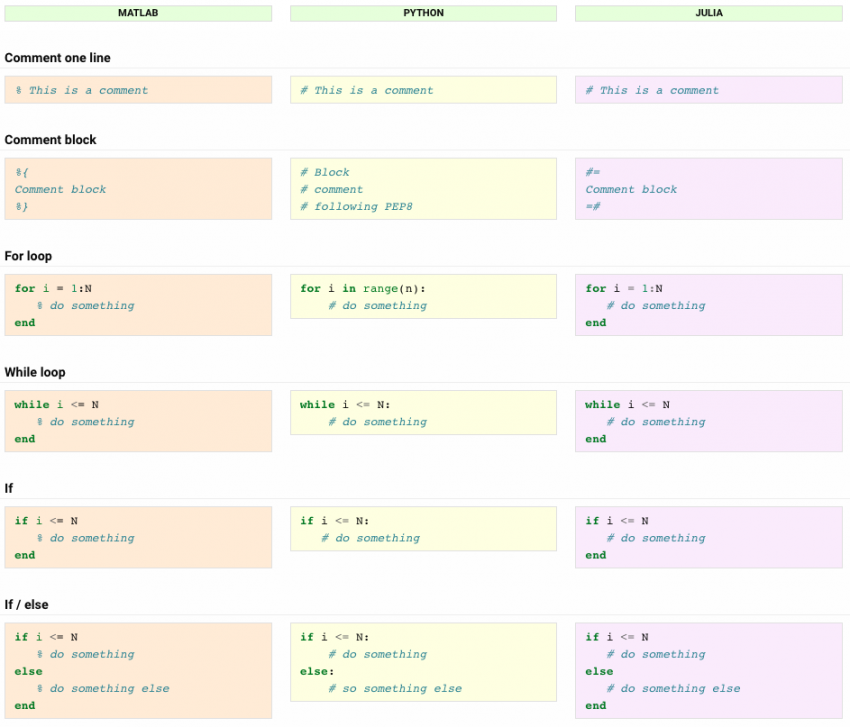Viewport: 850px width, 727px height.
Task: Select the JULIA column header
Action: (x=708, y=13)
